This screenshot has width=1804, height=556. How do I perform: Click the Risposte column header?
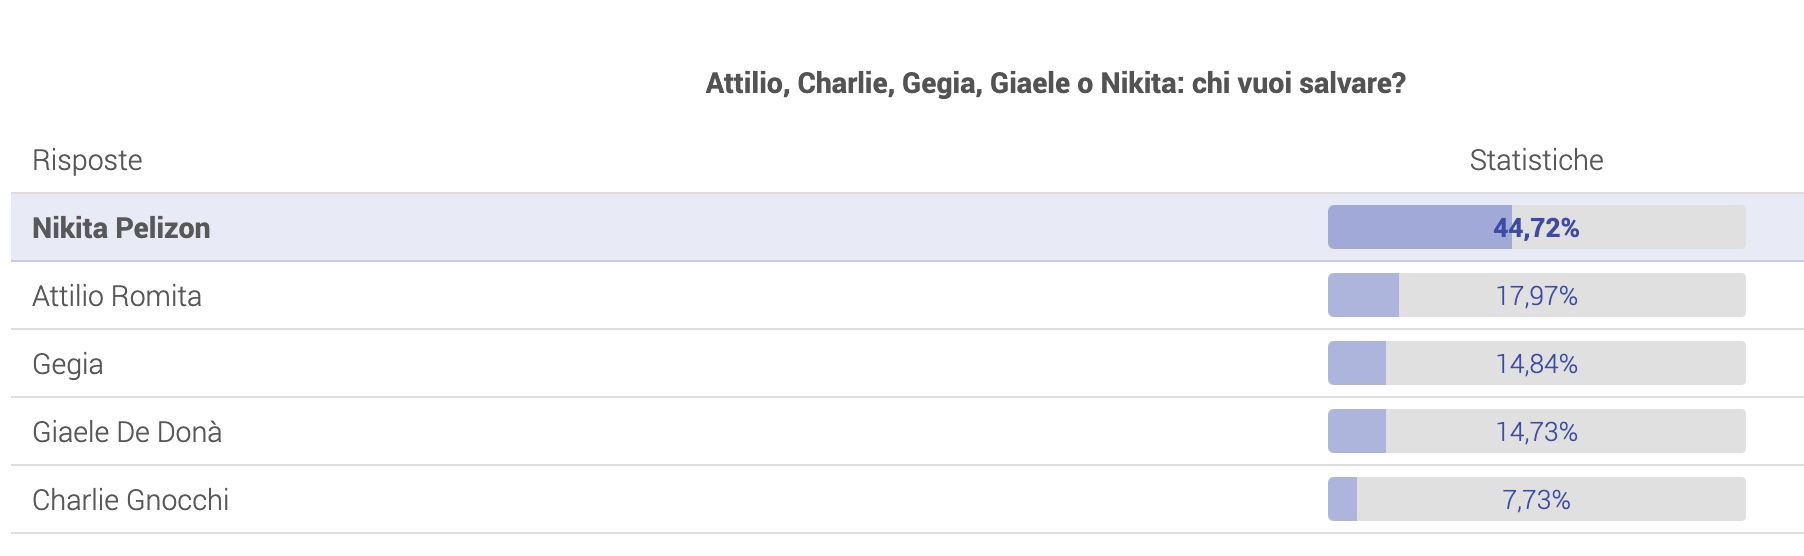pyautogui.click(x=87, y=160)
